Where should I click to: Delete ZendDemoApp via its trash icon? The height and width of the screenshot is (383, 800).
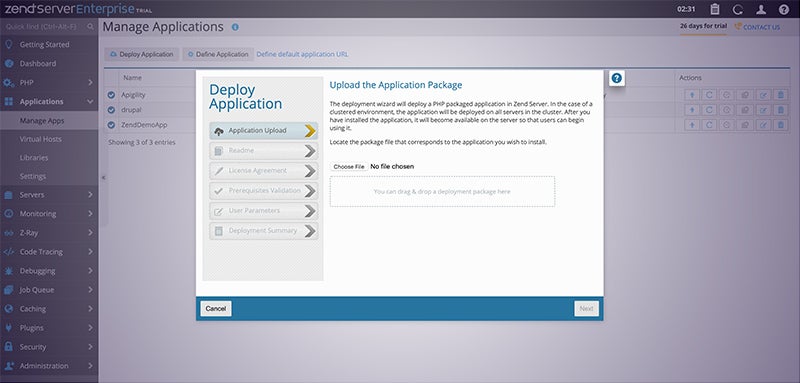click(x=780, y=124)
